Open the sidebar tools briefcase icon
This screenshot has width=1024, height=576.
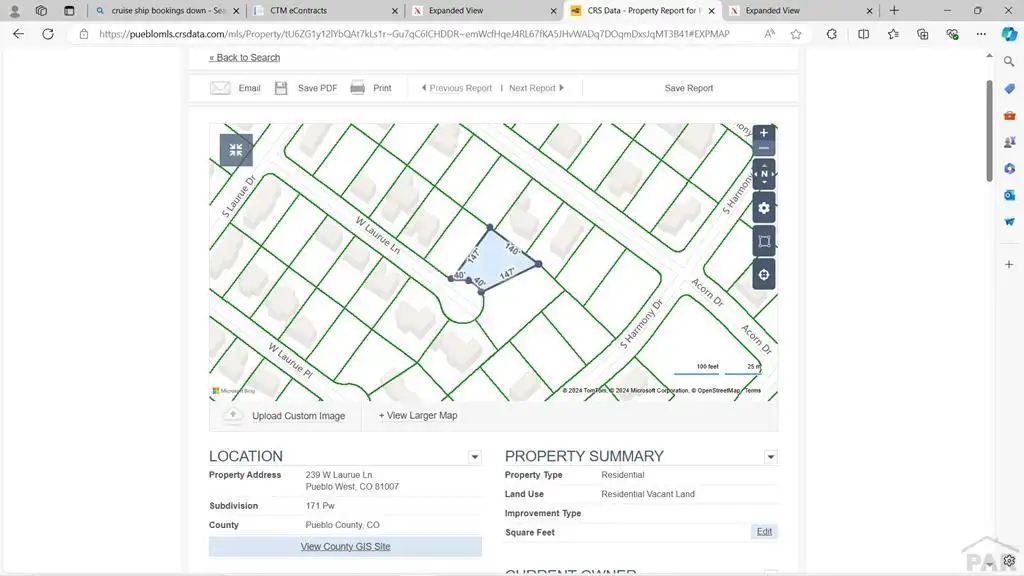tap(1009, 115)
